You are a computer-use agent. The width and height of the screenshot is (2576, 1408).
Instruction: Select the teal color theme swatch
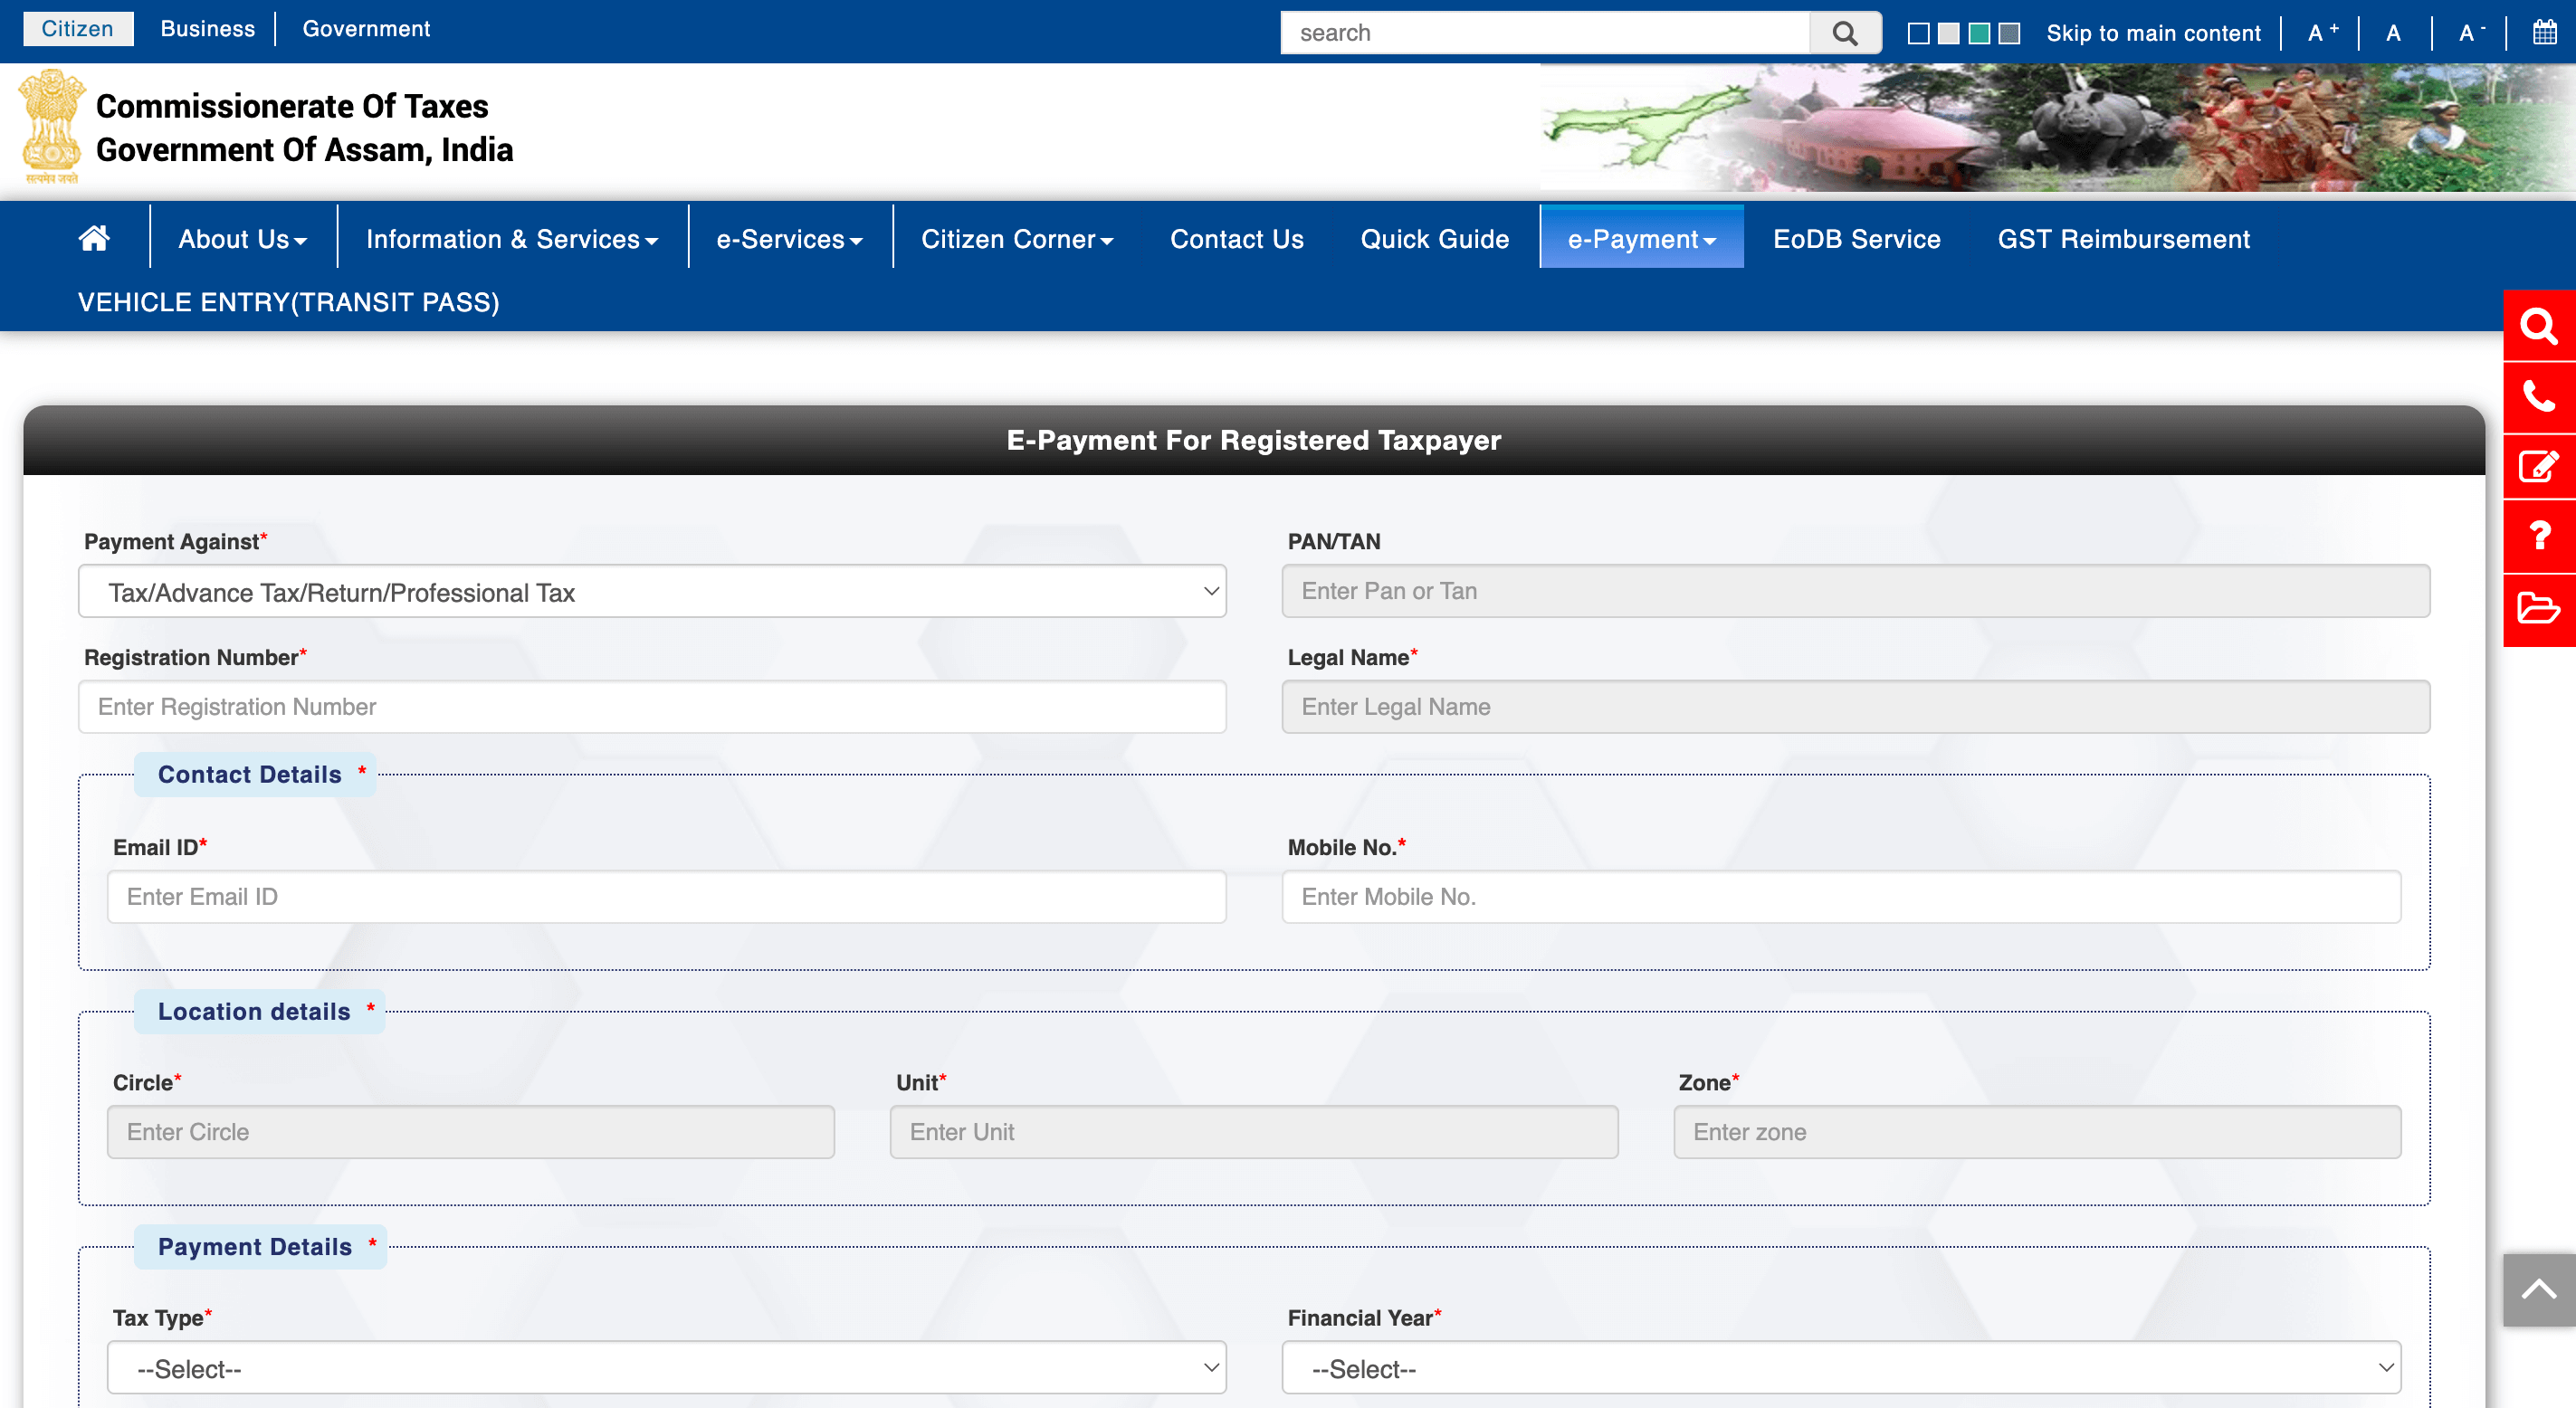tap(1978, 33)
